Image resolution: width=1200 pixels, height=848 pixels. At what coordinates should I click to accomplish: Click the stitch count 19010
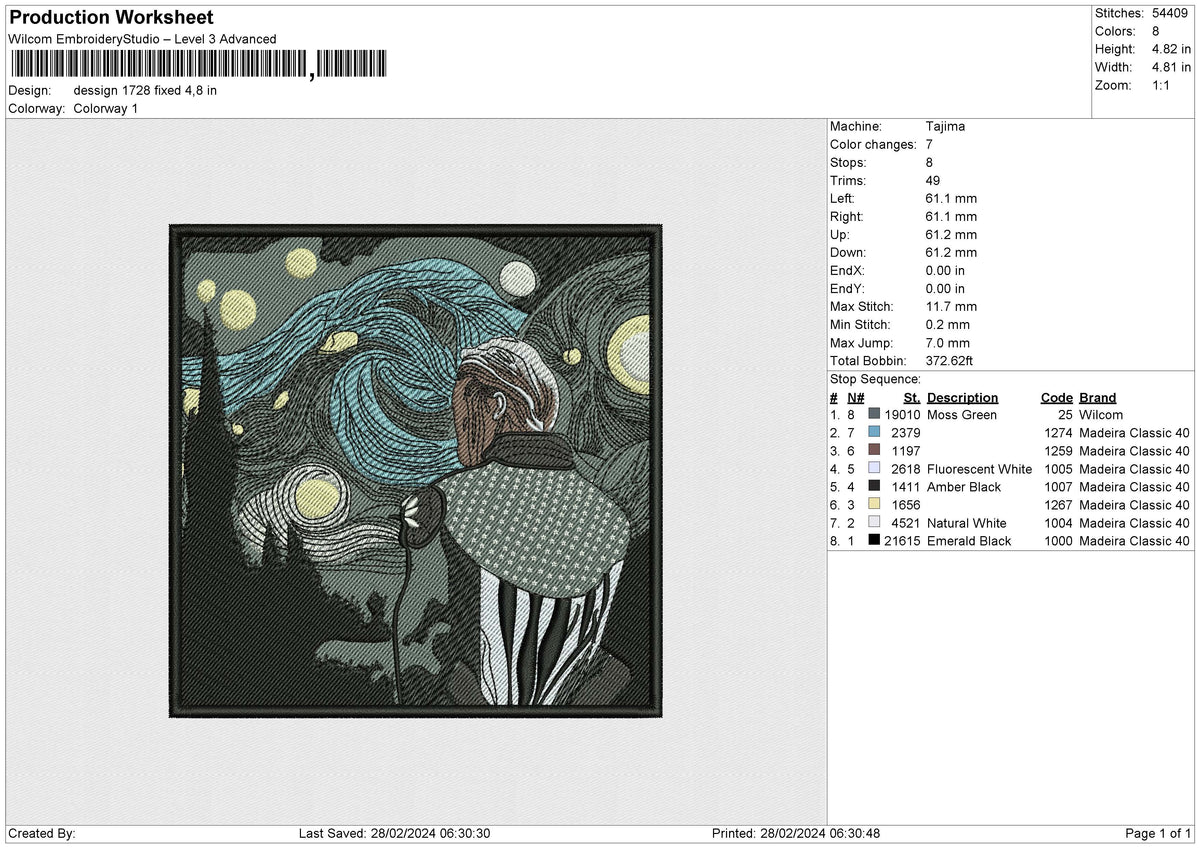point(902,415)
